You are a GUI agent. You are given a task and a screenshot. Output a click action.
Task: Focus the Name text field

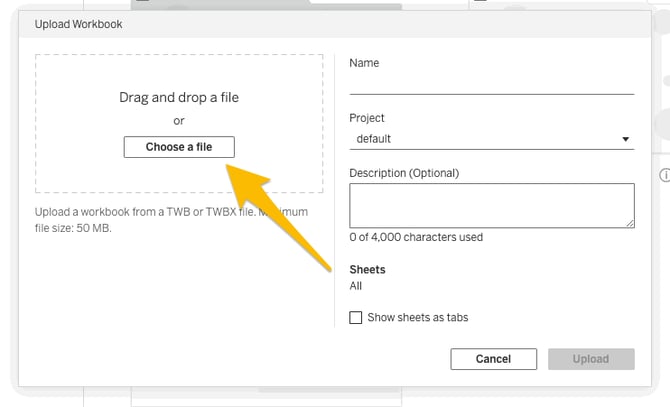point(491,84)
